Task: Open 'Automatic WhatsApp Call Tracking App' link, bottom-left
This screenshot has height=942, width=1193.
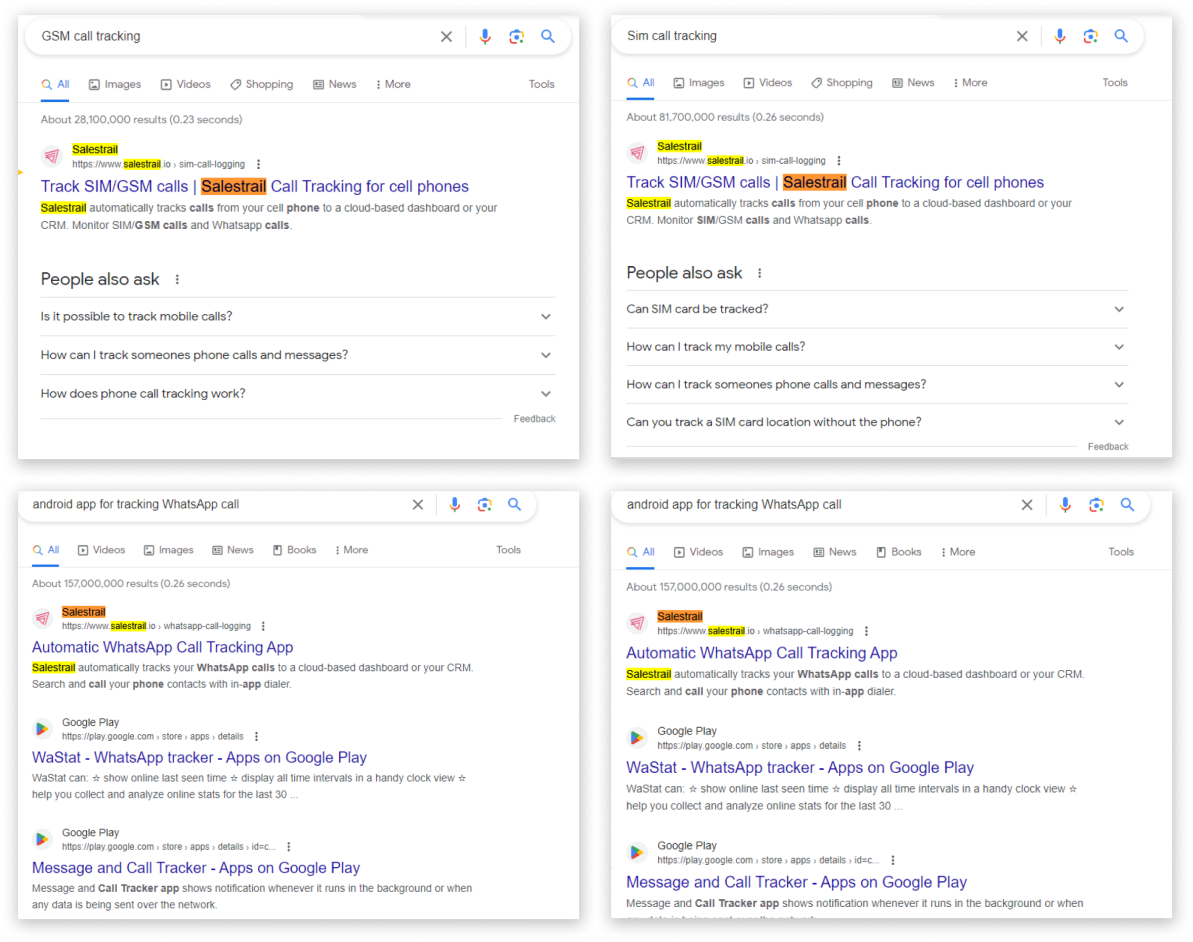Action: pyautogui.click(x=162, y=648)
